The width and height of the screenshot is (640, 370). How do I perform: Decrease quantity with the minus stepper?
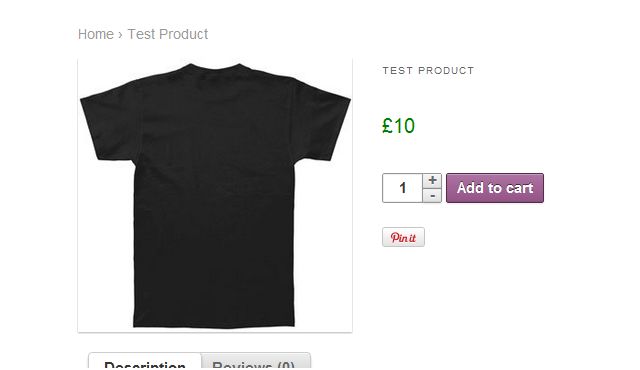click(432, 196)
